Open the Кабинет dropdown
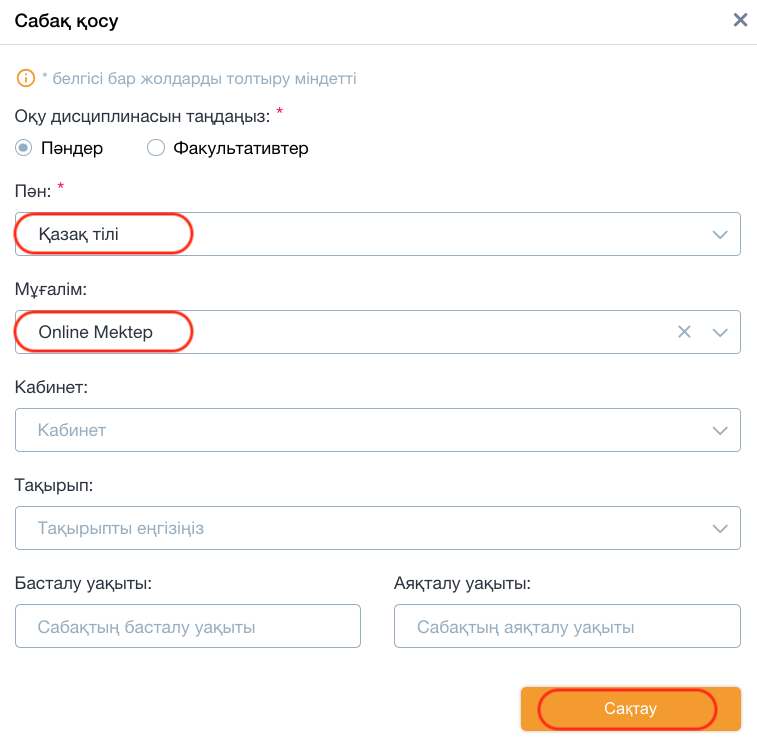The height and width of the screenshot is (742, 757). [x=378, y=430]
